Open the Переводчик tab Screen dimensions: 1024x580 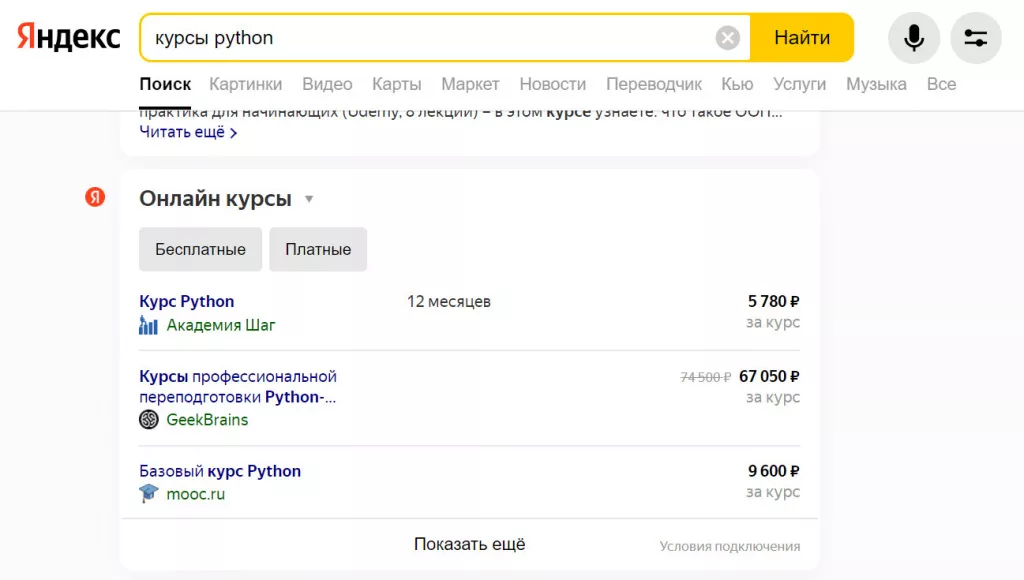coord(654,84)
